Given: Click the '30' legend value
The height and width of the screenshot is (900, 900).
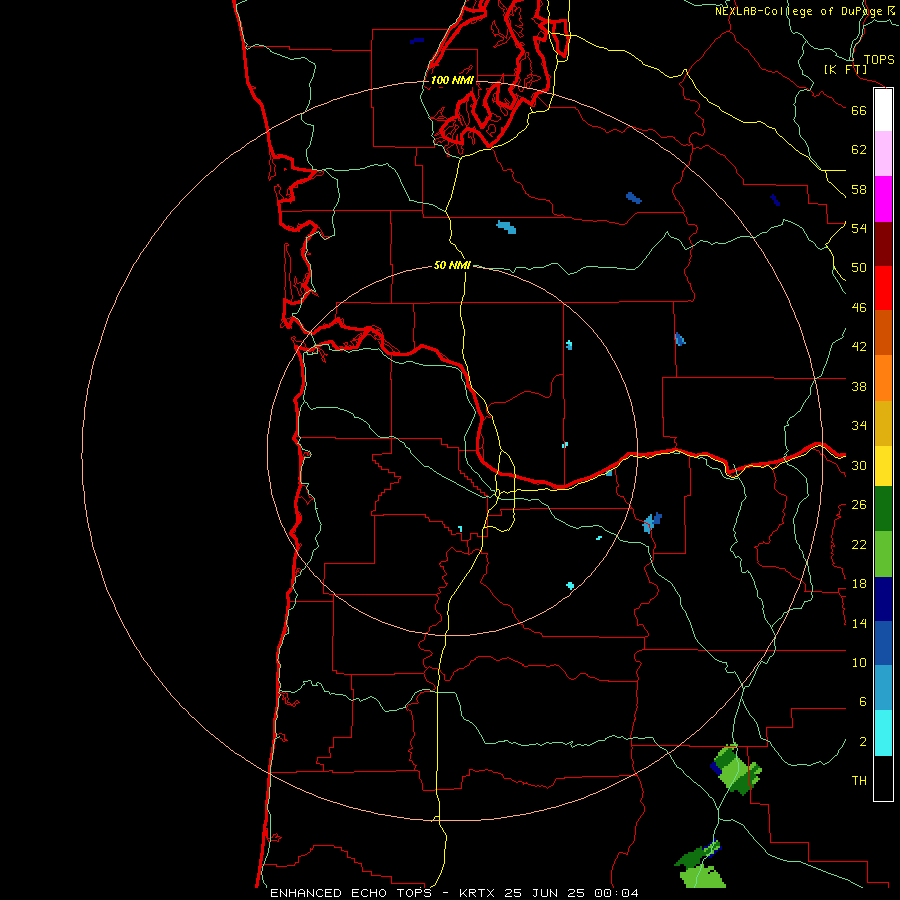Looking at the screenshot, I should click(x=859, y=465).
